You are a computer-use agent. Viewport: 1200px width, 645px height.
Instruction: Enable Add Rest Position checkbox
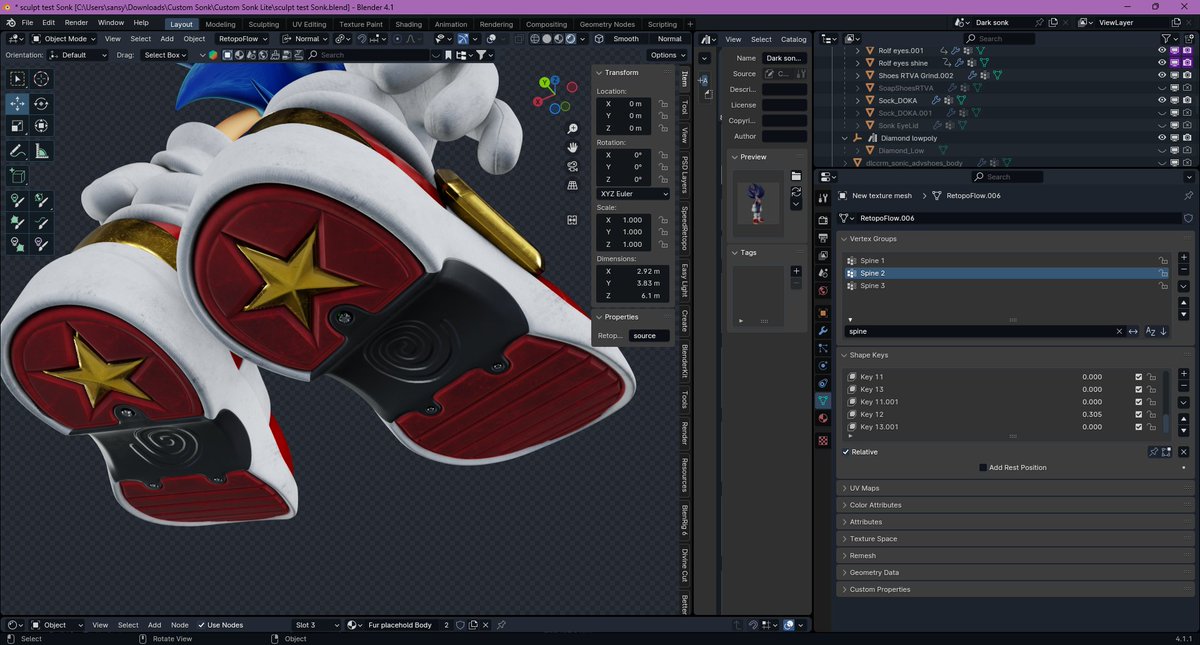983,467
